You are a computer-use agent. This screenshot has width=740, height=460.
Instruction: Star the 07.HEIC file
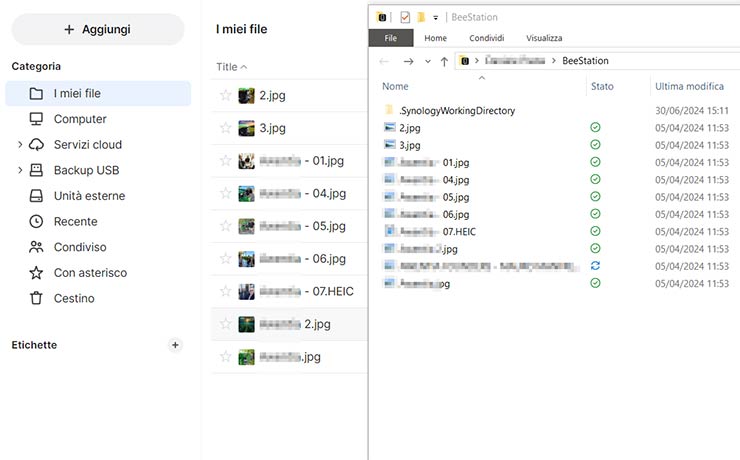[225, 292]
